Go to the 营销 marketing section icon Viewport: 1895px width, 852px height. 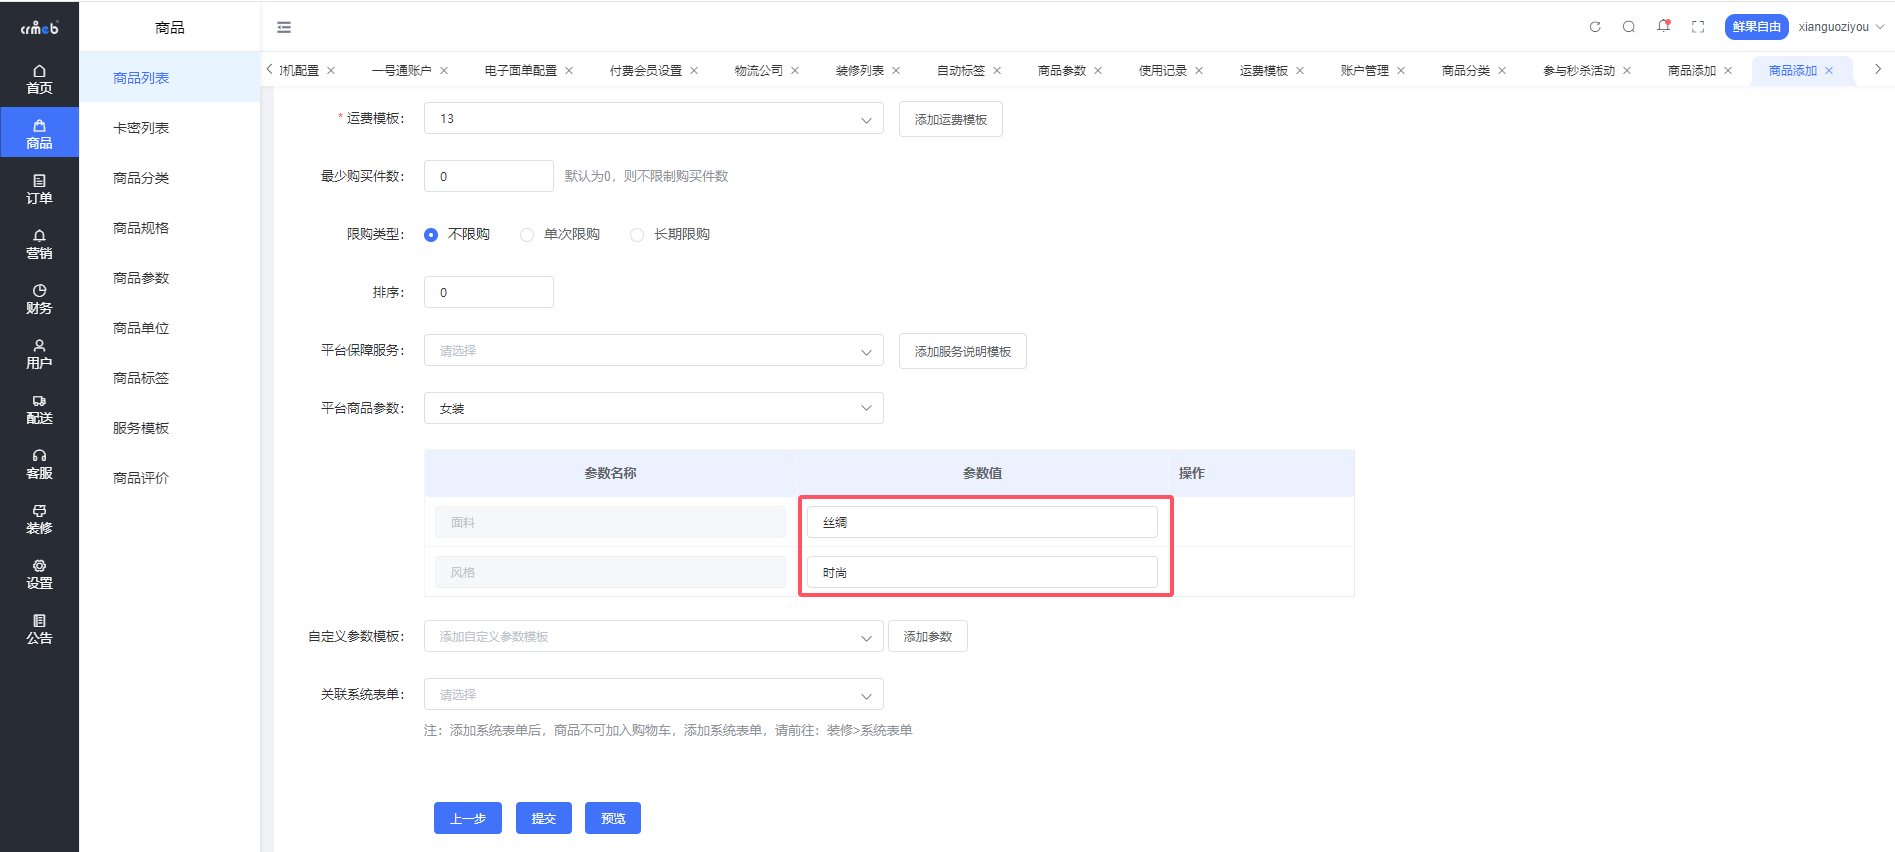[x=39, y=244]
